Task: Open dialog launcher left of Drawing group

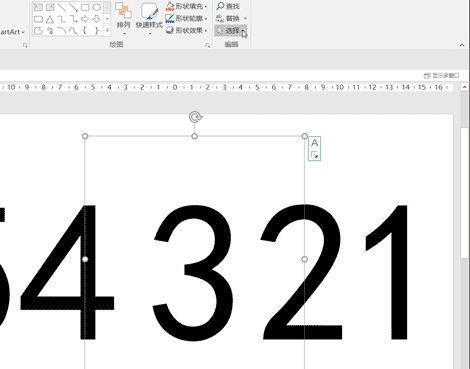Action: click(x=25, y=45)
